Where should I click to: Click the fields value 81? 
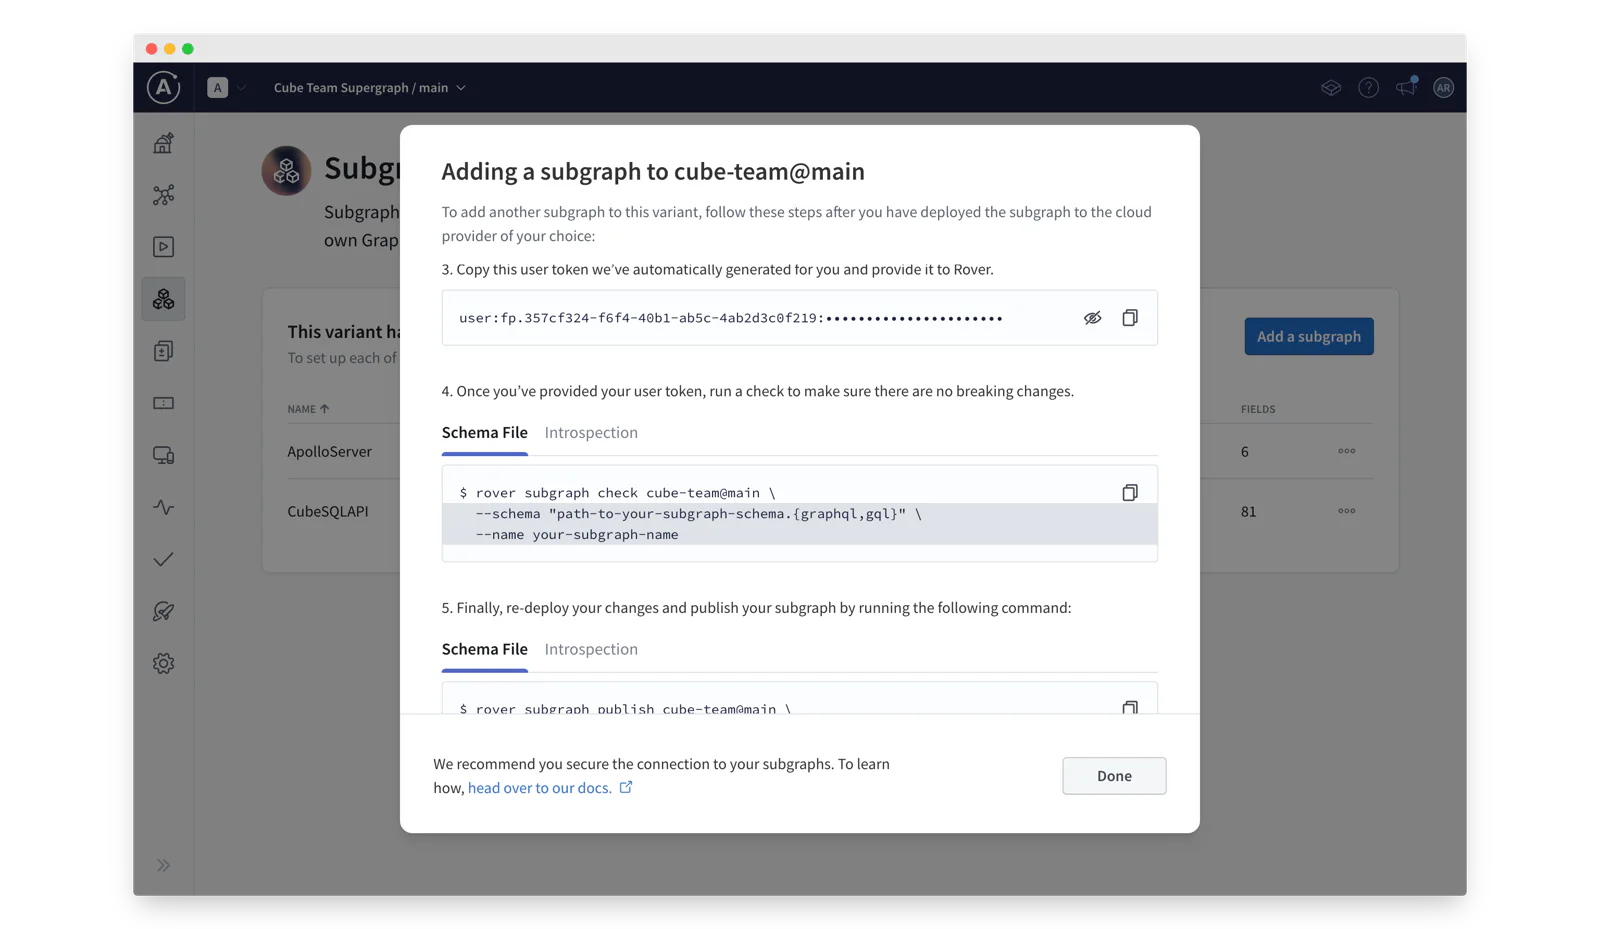click(x=1248, y=512)
